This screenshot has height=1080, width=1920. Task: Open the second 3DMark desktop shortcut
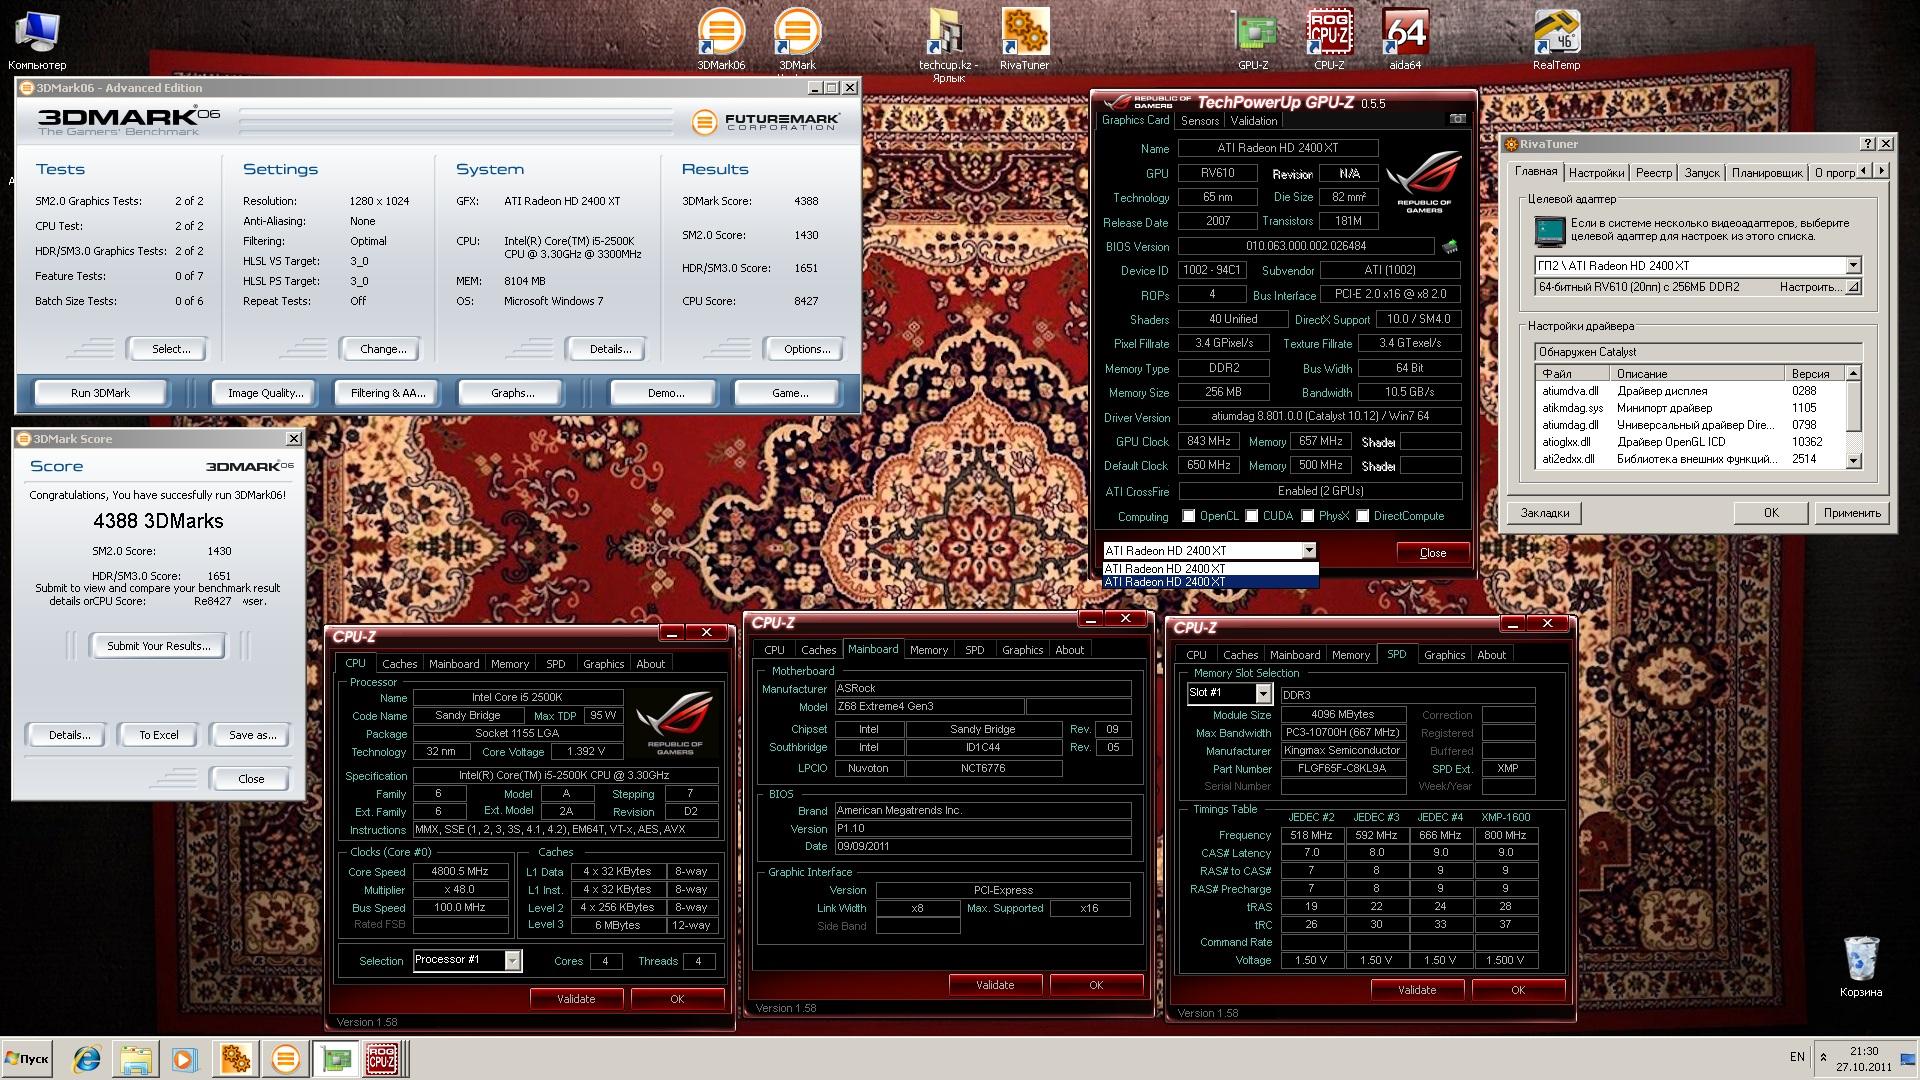(x=797, y=38)
